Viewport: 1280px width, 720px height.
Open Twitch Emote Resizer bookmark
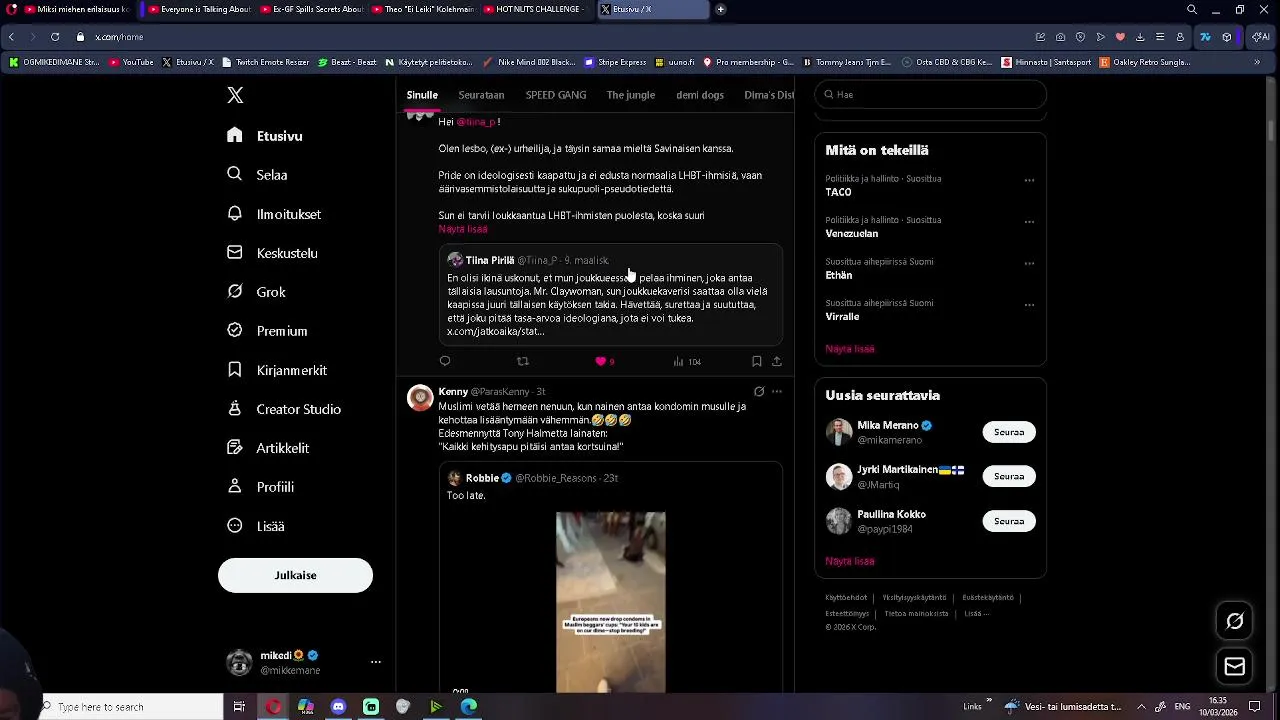(x=265, y=62)
